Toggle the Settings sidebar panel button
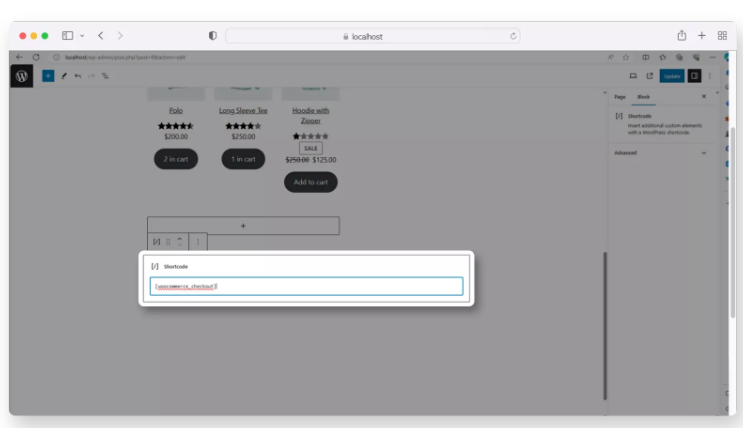Image resolution: width=743 pixels, height=428 pixels. [694, 76]
